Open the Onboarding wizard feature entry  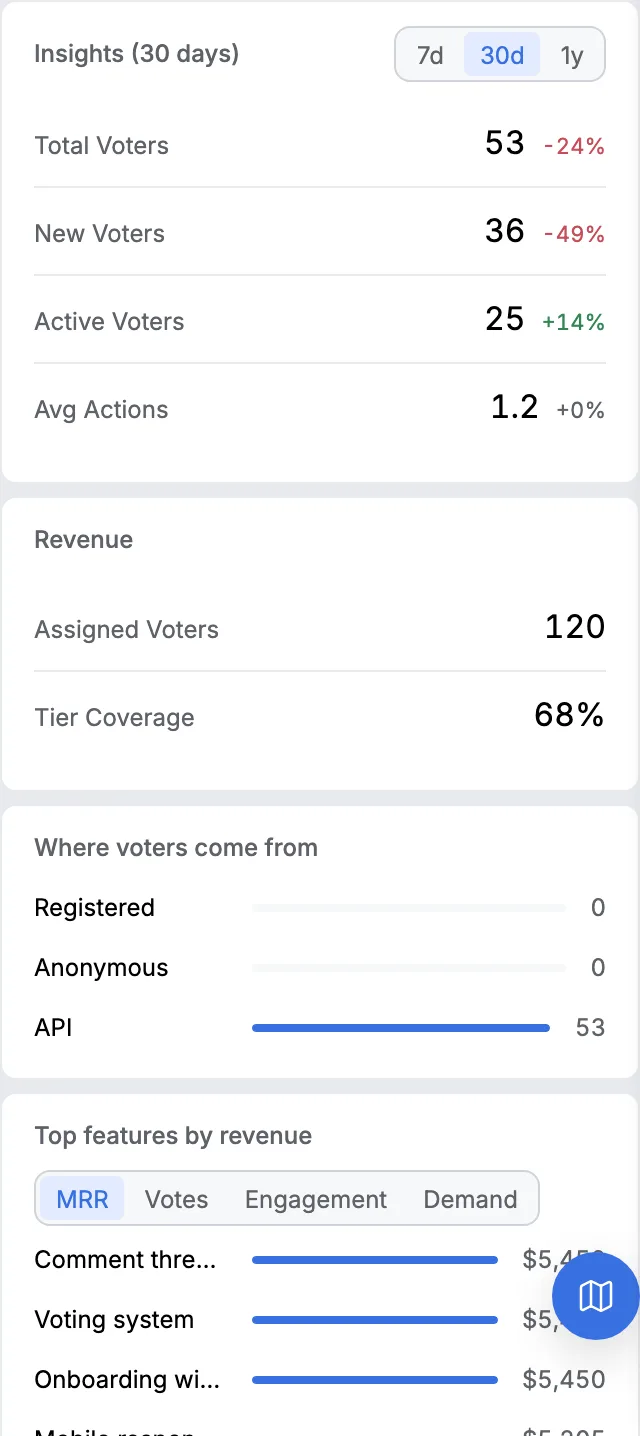[x=320, y=1380]
